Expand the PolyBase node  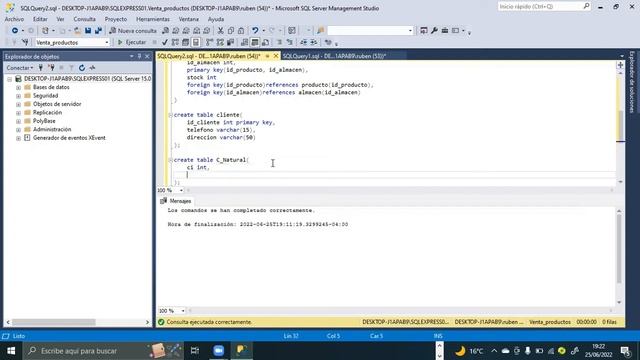tap(18, 121)
